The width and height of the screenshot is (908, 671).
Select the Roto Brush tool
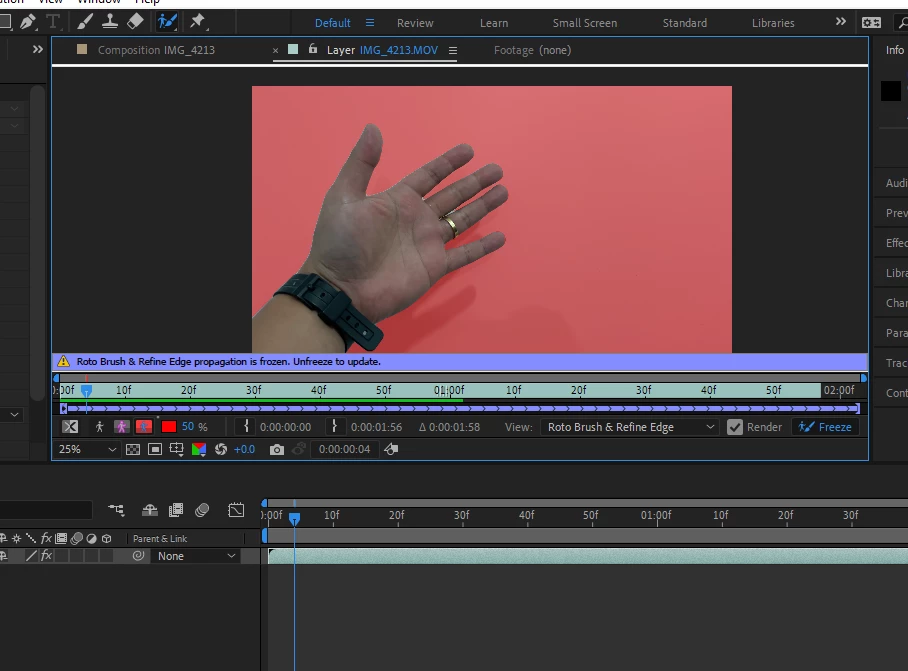(167, 22)
